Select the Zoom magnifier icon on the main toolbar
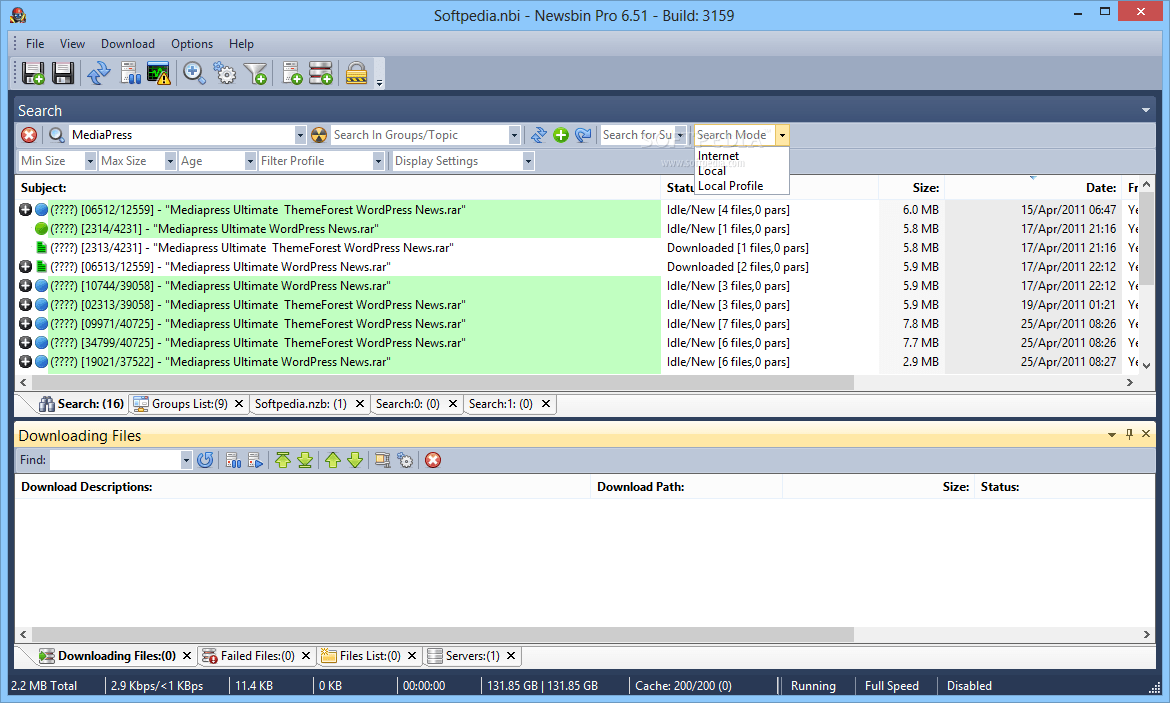1170x703 pixels. [x=193, y=73]
